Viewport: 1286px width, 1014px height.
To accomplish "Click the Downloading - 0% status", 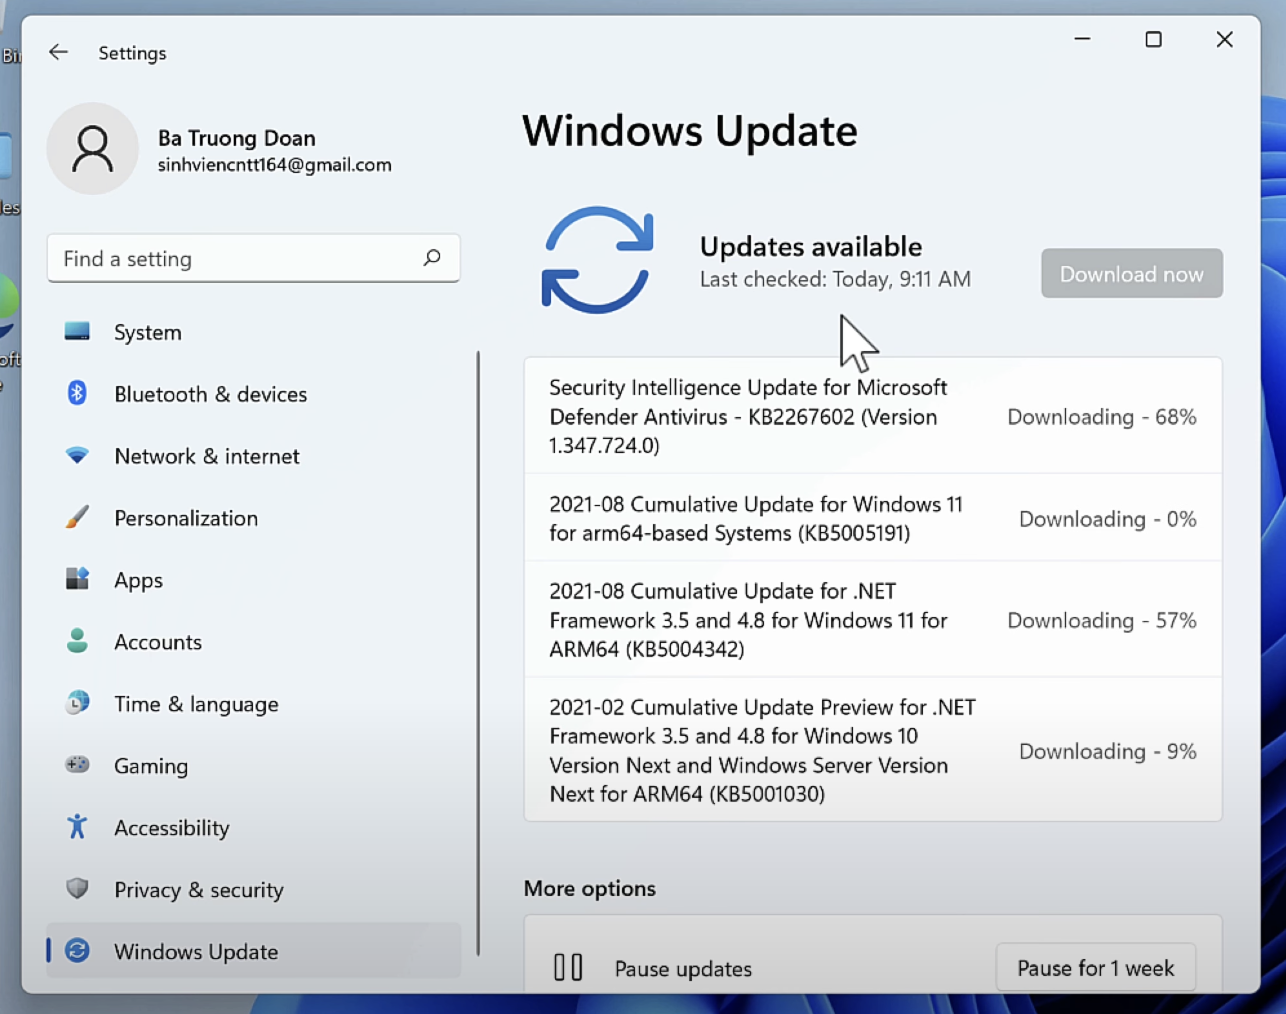I will 1107,519.
